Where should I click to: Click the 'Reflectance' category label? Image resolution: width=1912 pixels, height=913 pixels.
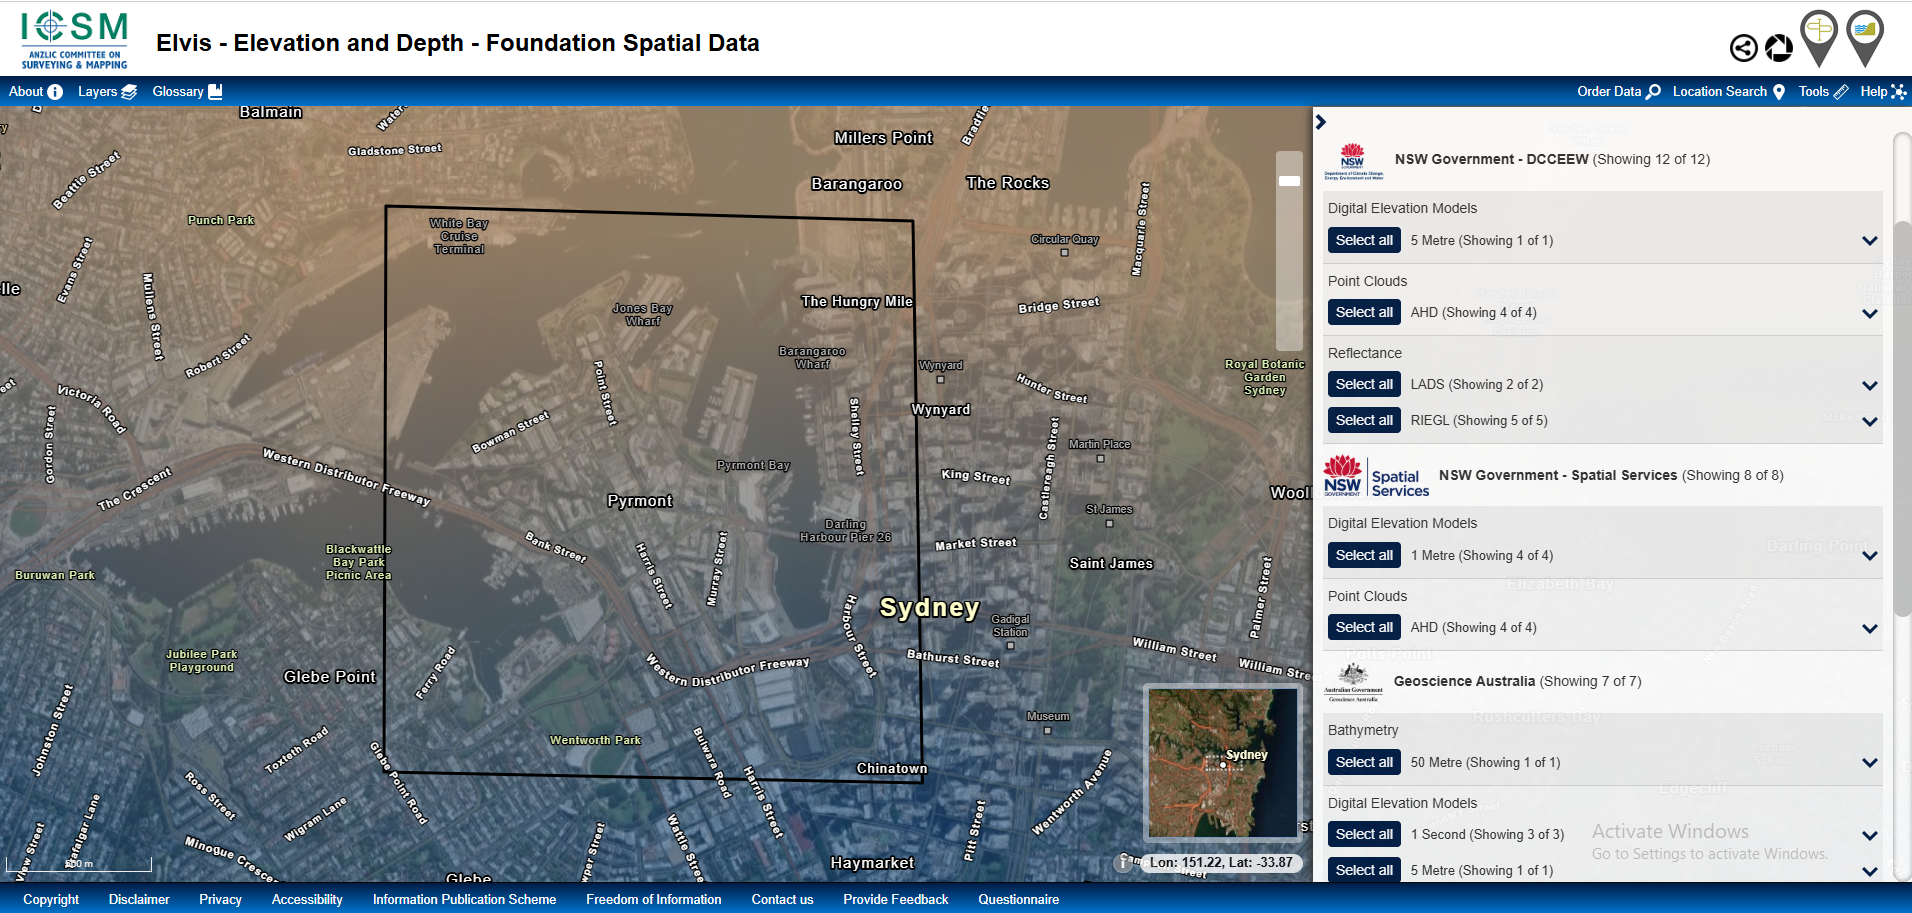1364,353
